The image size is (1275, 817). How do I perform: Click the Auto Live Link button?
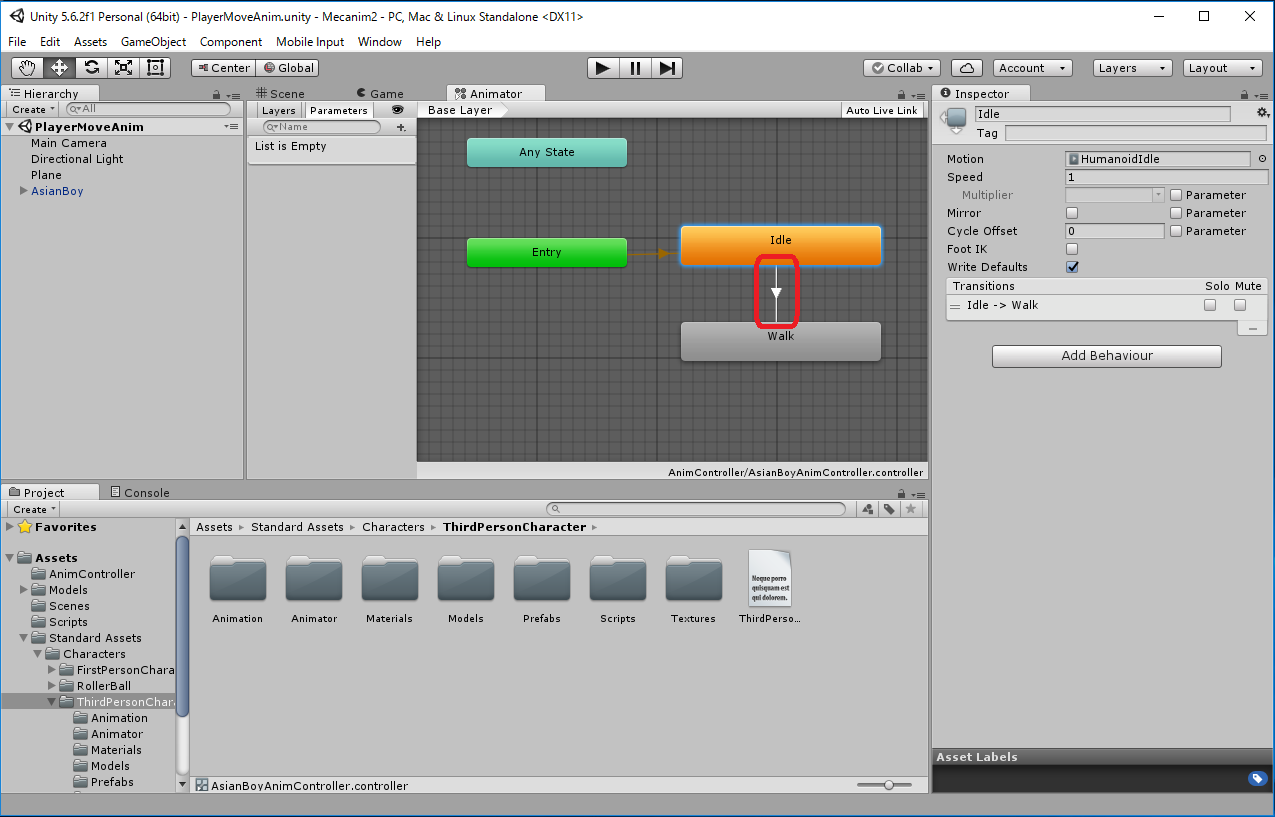881,110
